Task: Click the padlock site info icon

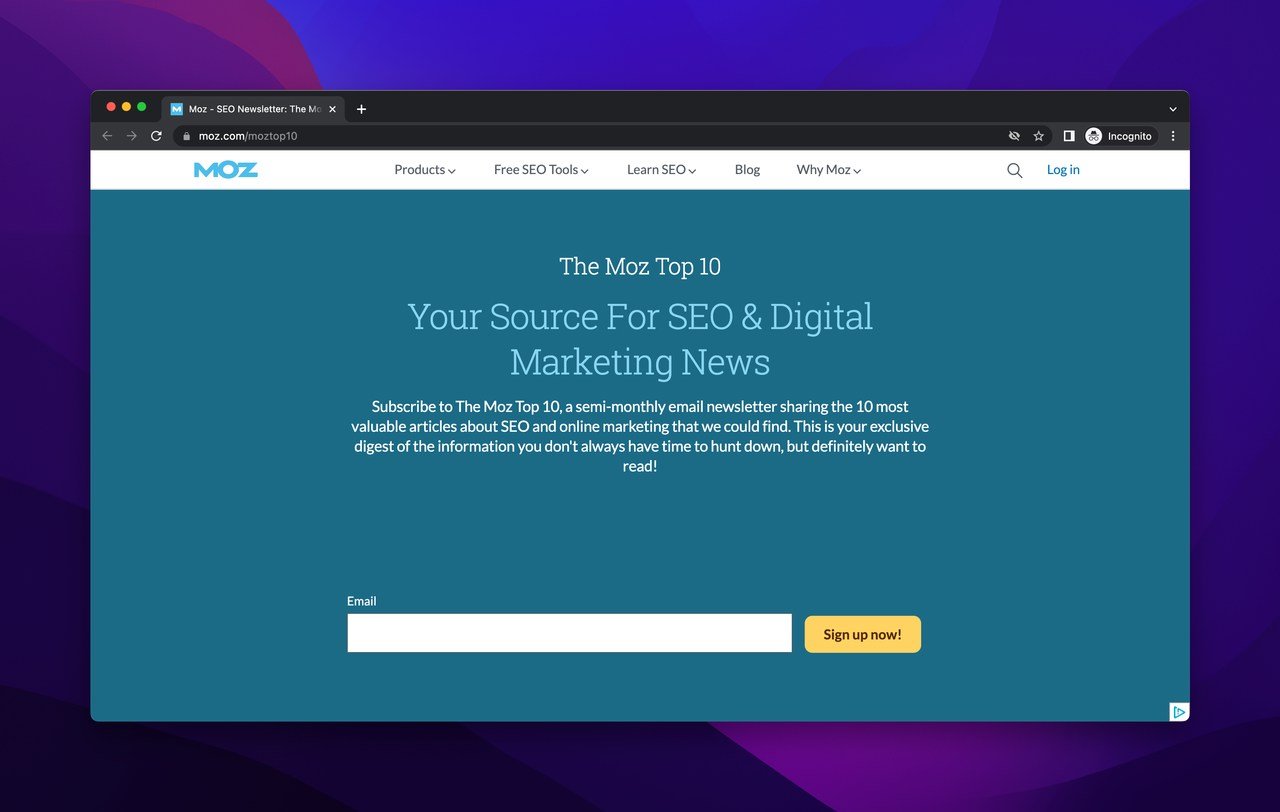Action: click(x=186, y=136)
